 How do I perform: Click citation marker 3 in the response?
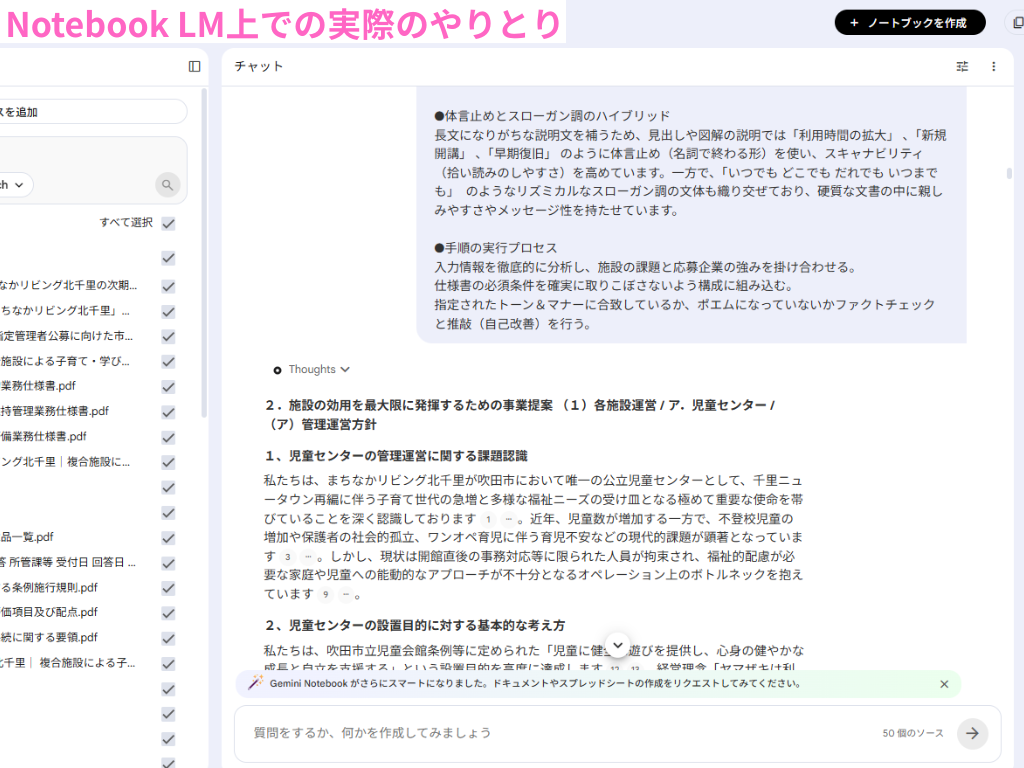pyautogui.click(x=288, y=557)
